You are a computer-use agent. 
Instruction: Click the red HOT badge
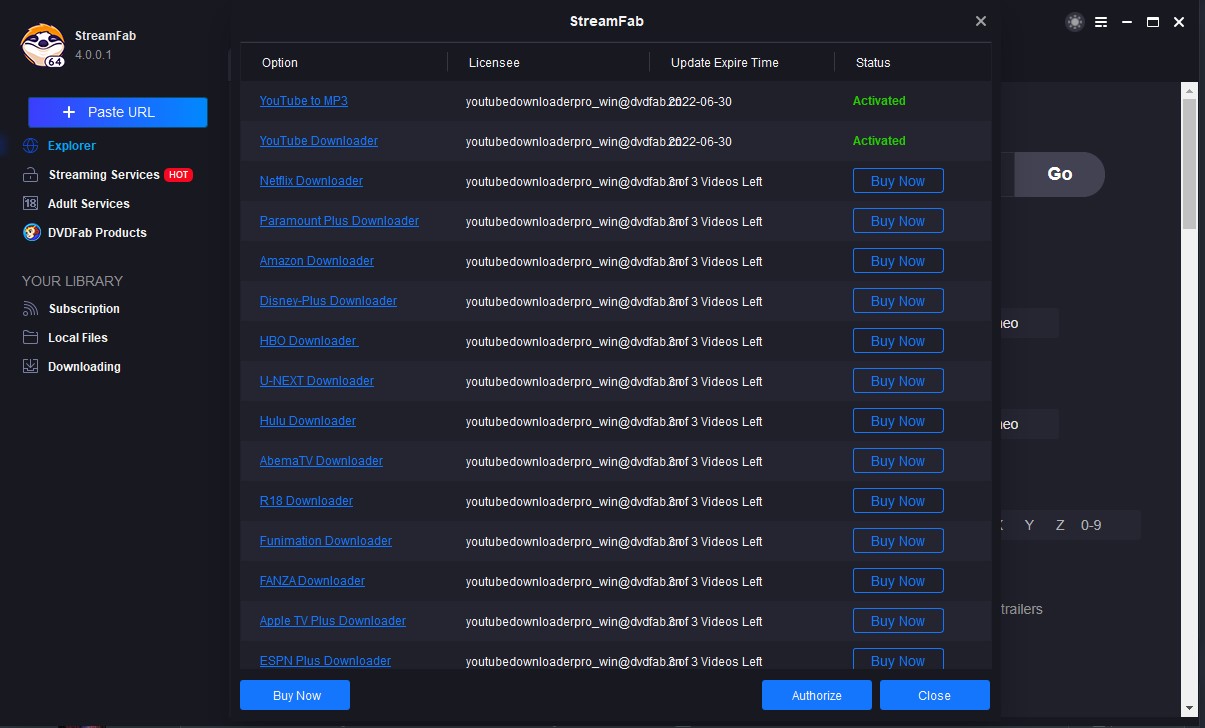click(178, 175)
